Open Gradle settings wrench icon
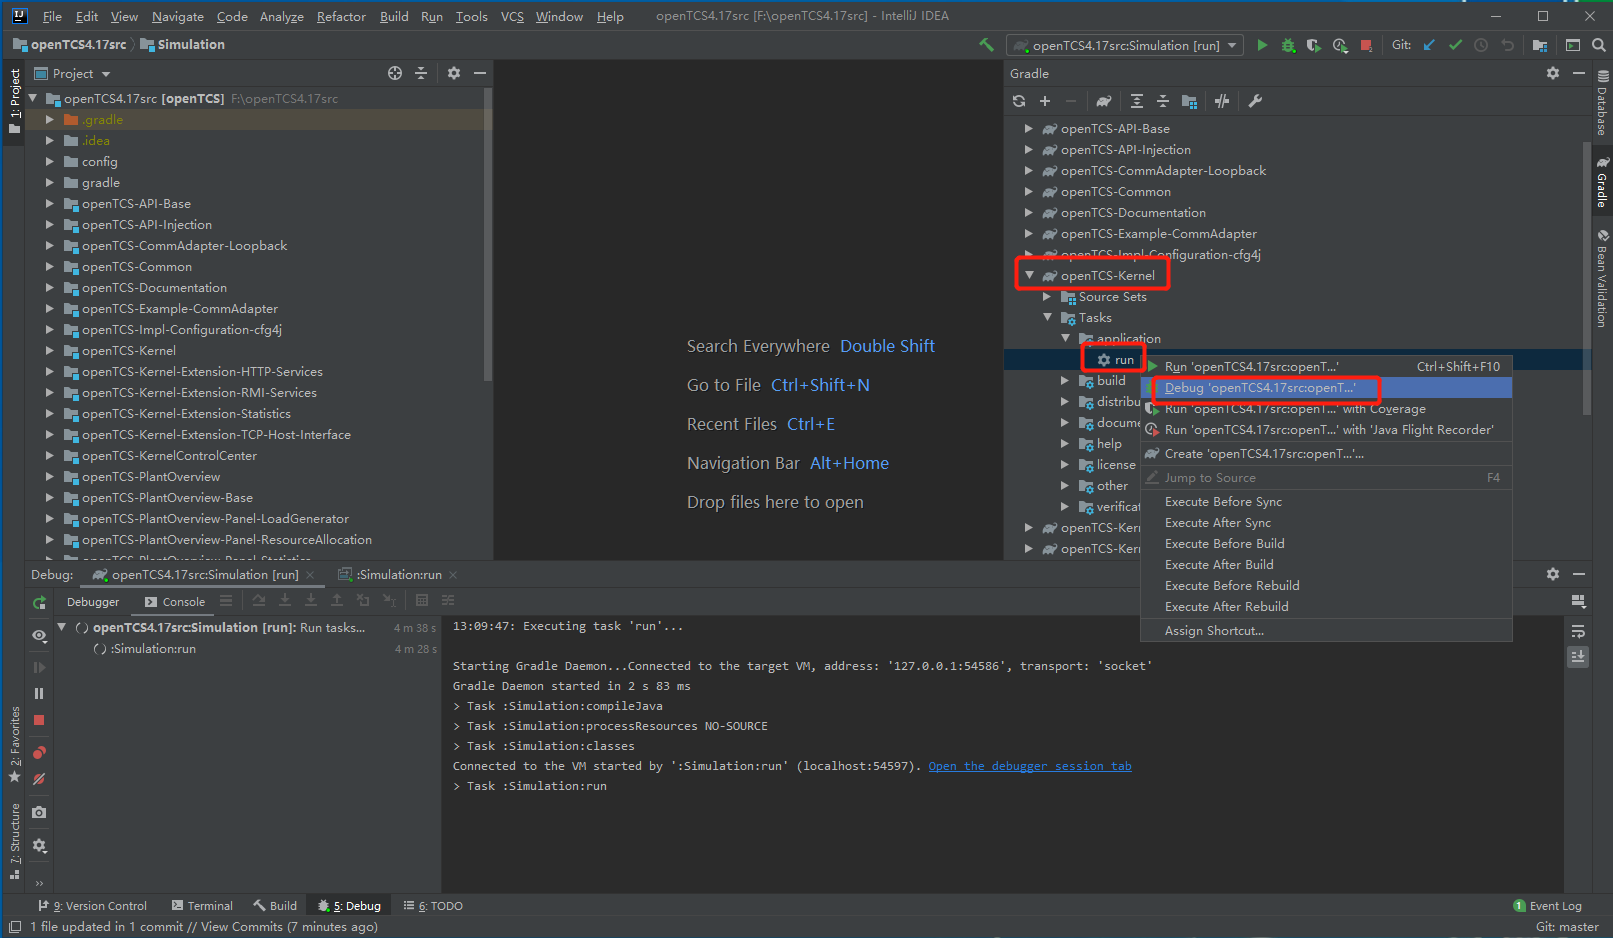 (1255, 101)
